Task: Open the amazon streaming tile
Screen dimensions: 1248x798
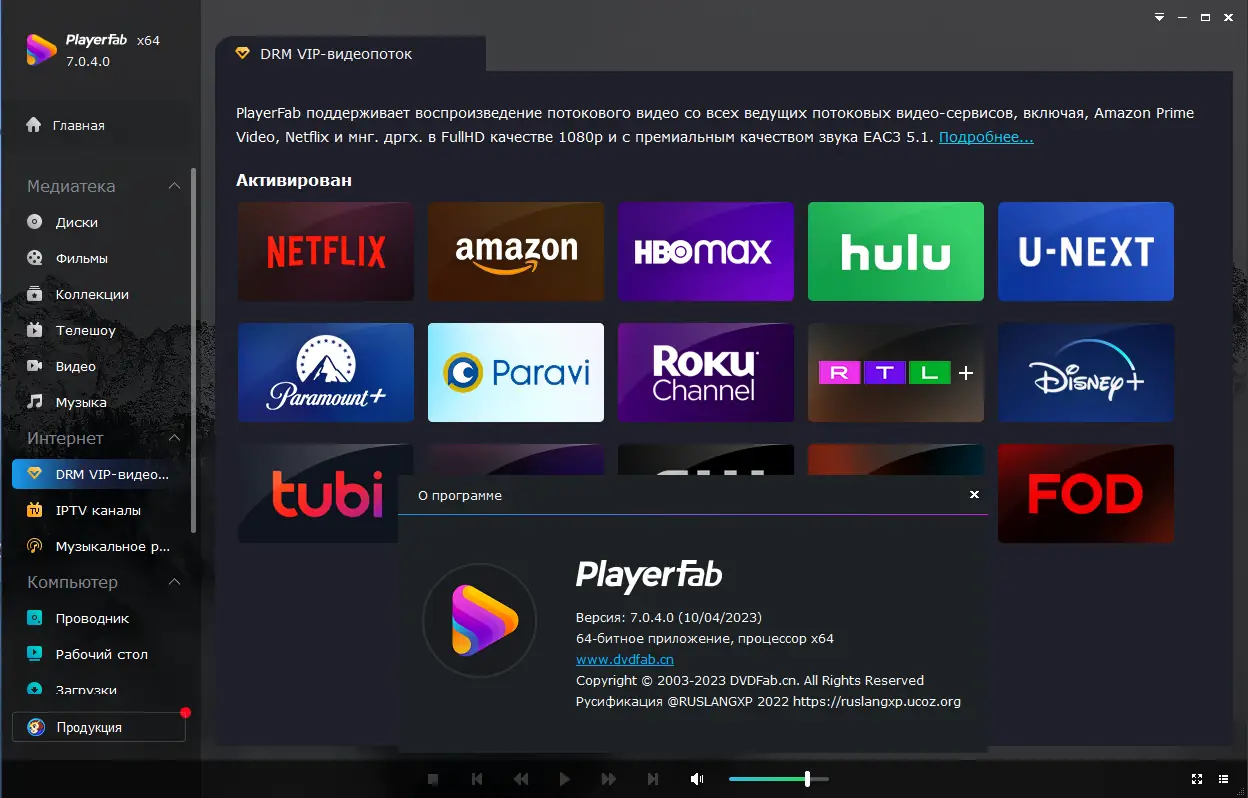Action: [516, 251]
